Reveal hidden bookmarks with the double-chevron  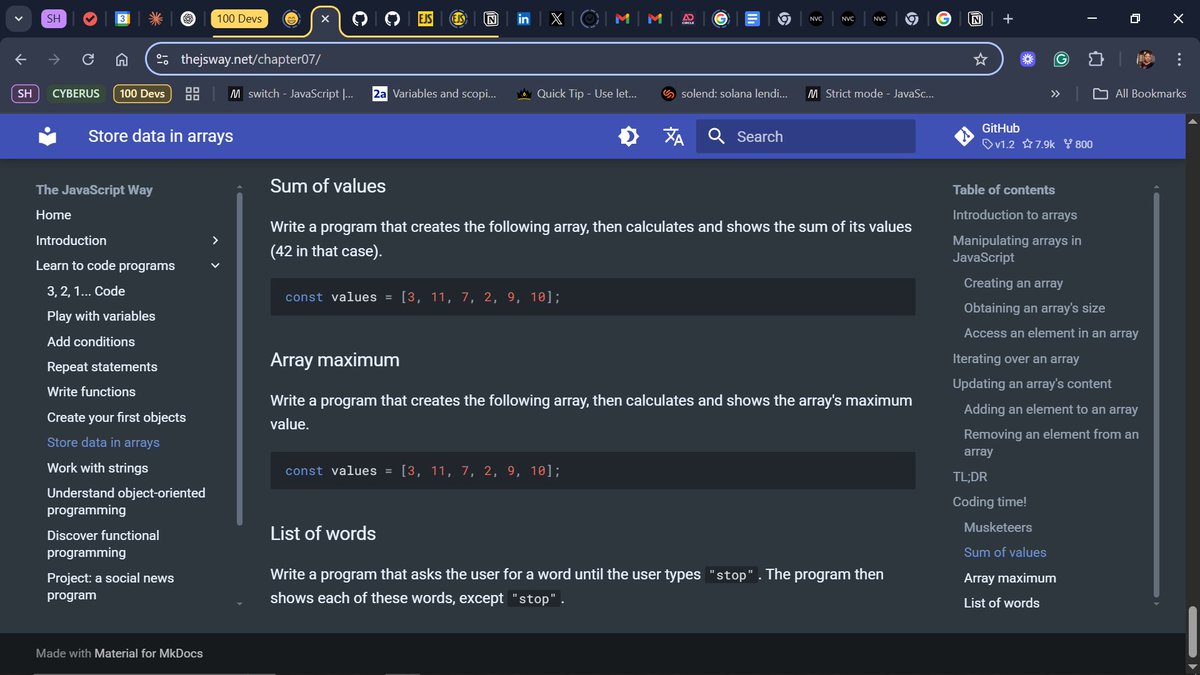click(x=1054, y=93)
